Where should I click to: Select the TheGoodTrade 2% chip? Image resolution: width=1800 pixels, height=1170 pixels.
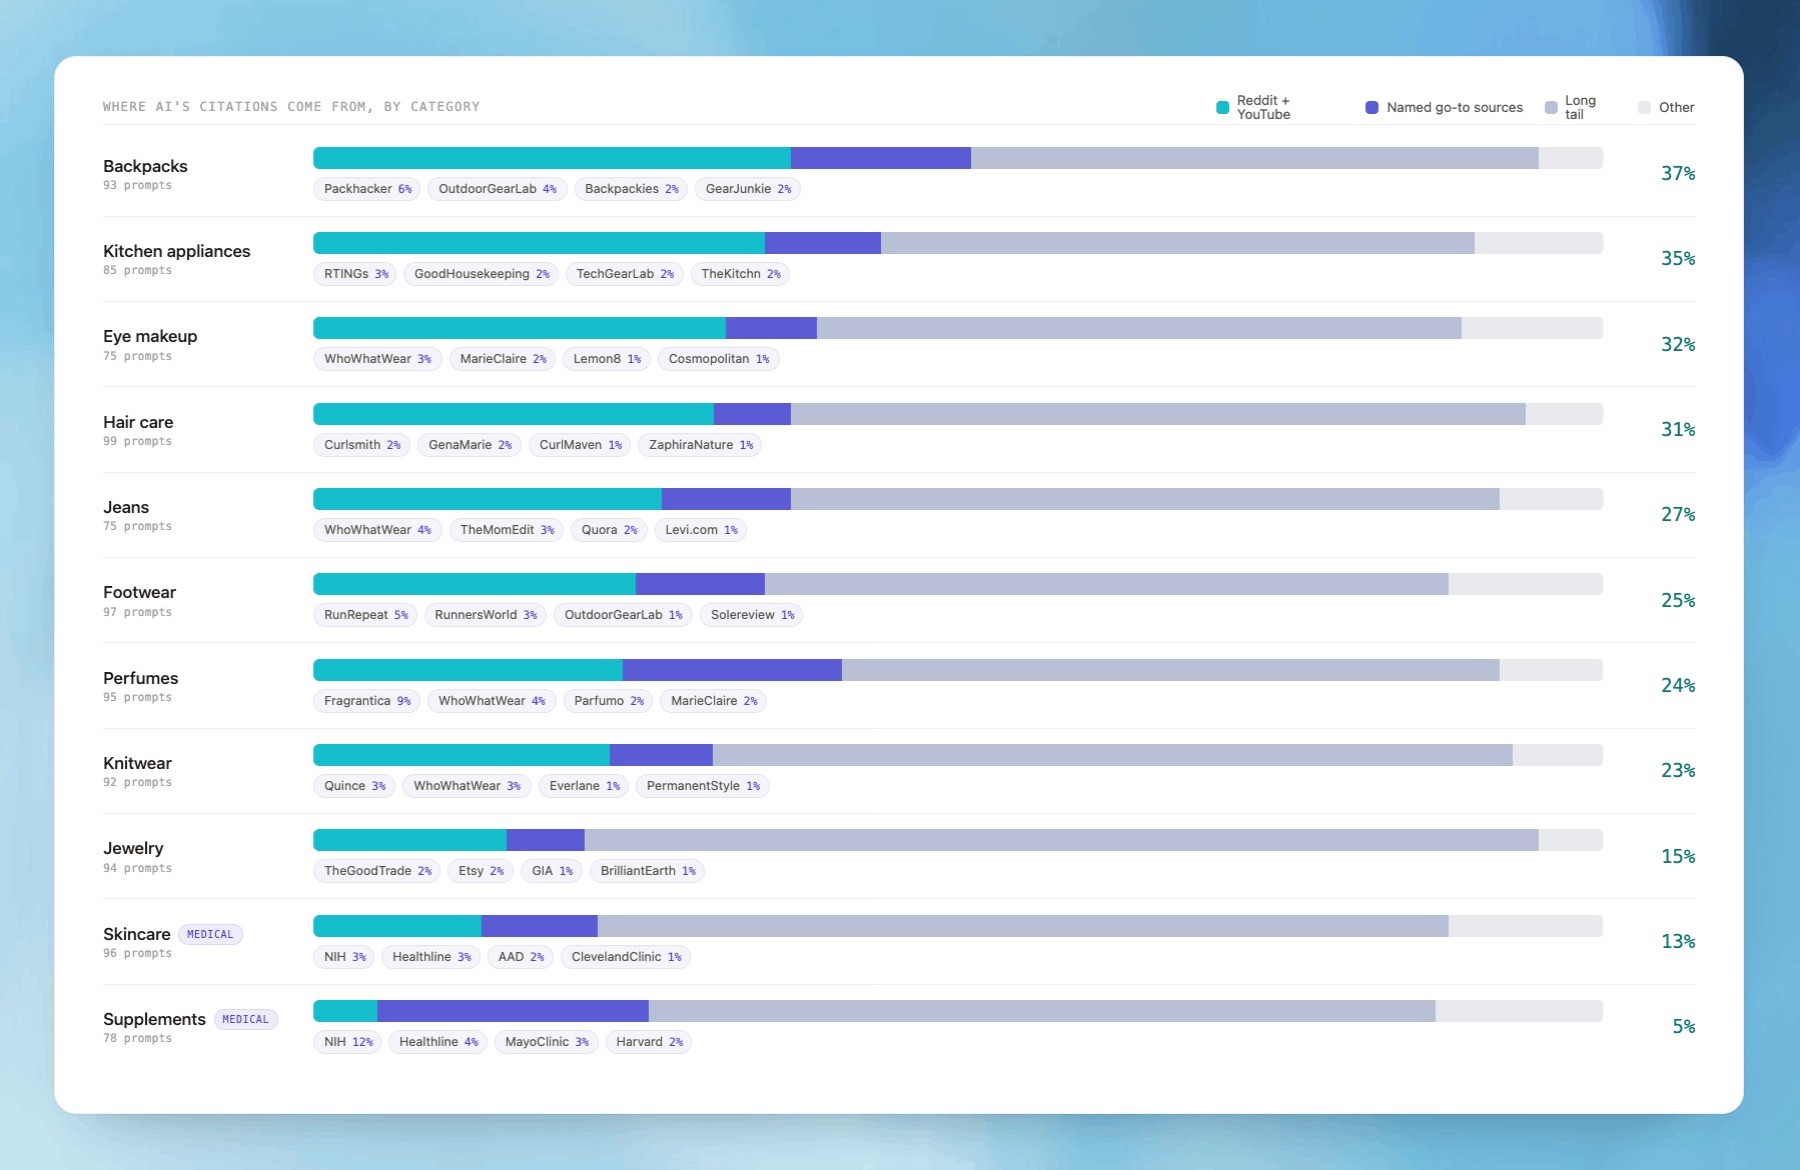[x=377, y=871]
